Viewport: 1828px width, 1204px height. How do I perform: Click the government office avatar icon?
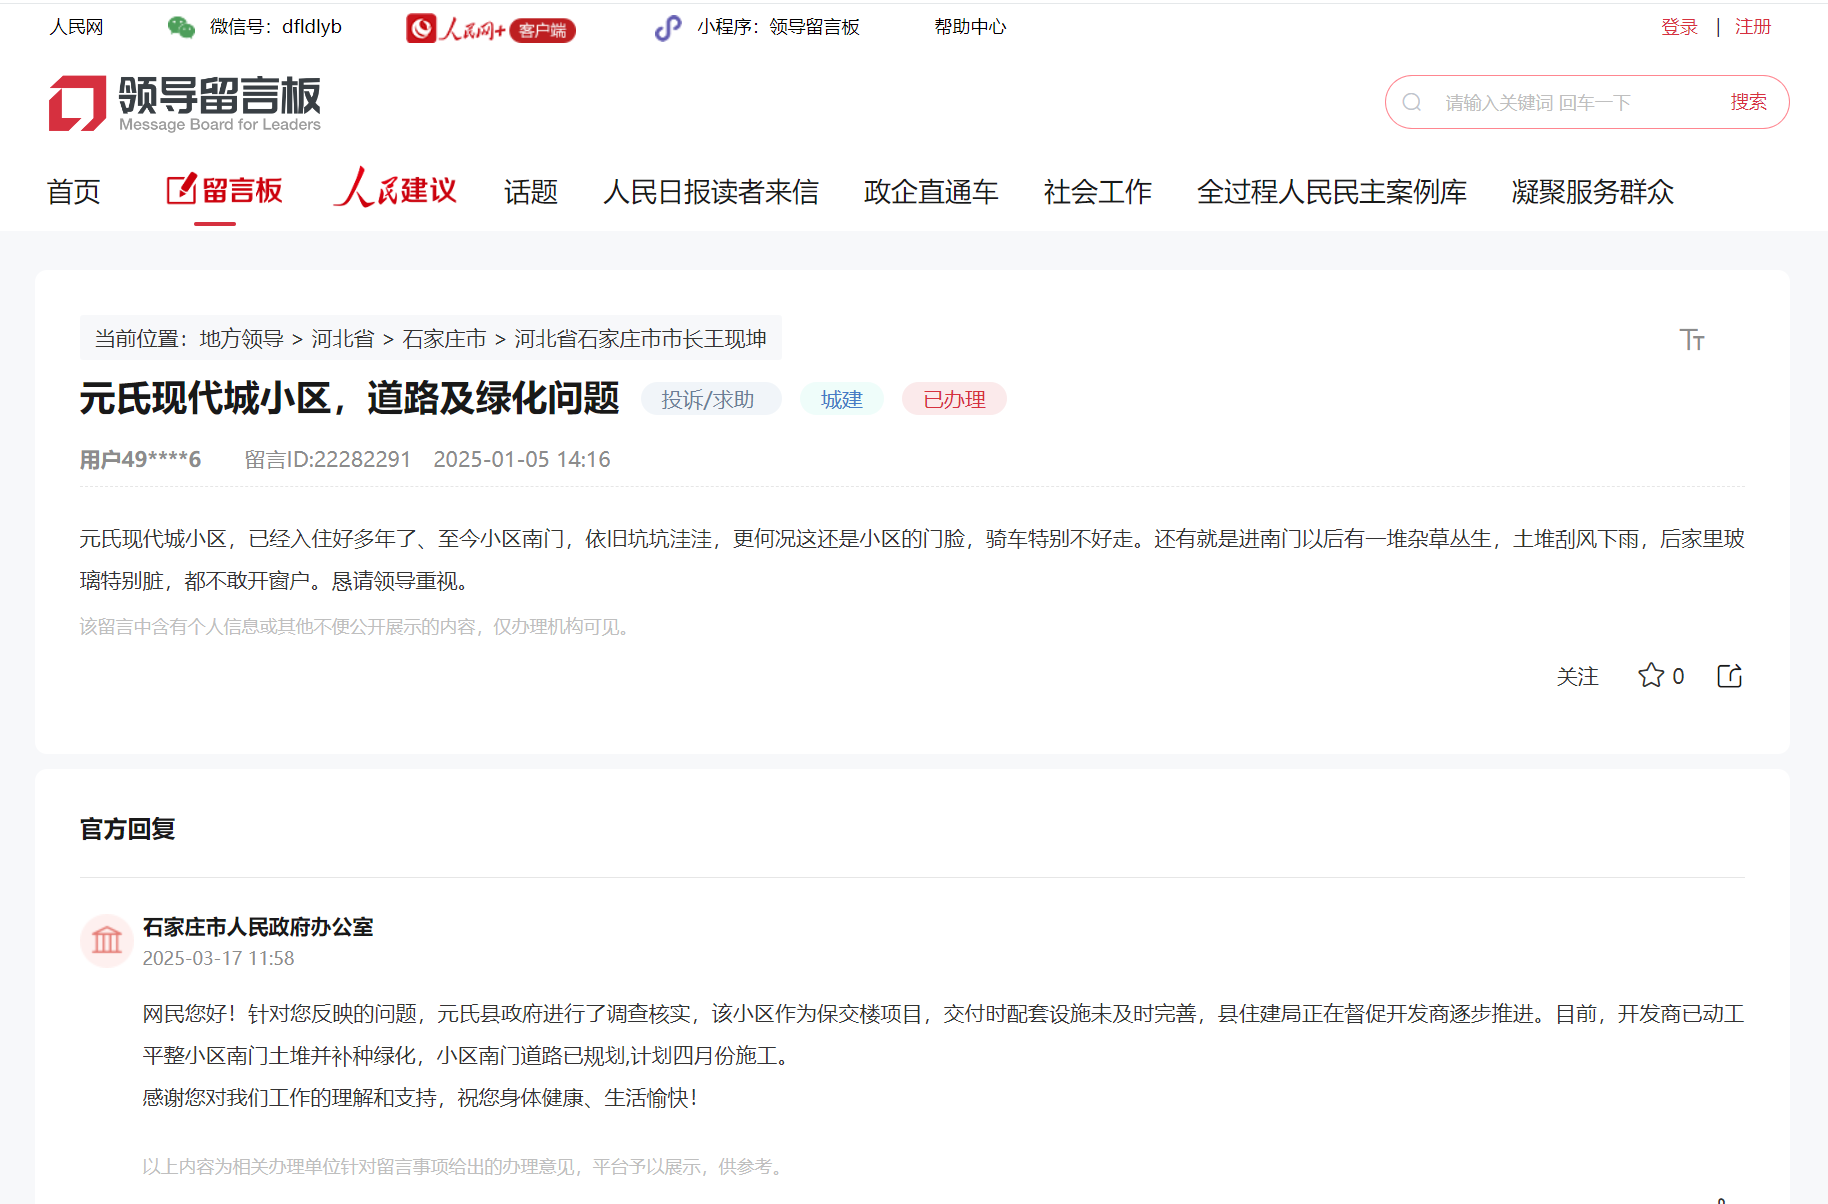point(107,941)
